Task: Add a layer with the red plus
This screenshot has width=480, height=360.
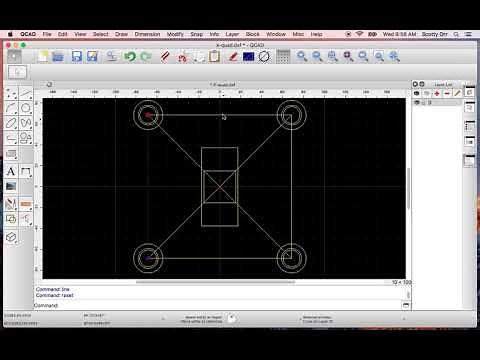Action: [437, 93]
